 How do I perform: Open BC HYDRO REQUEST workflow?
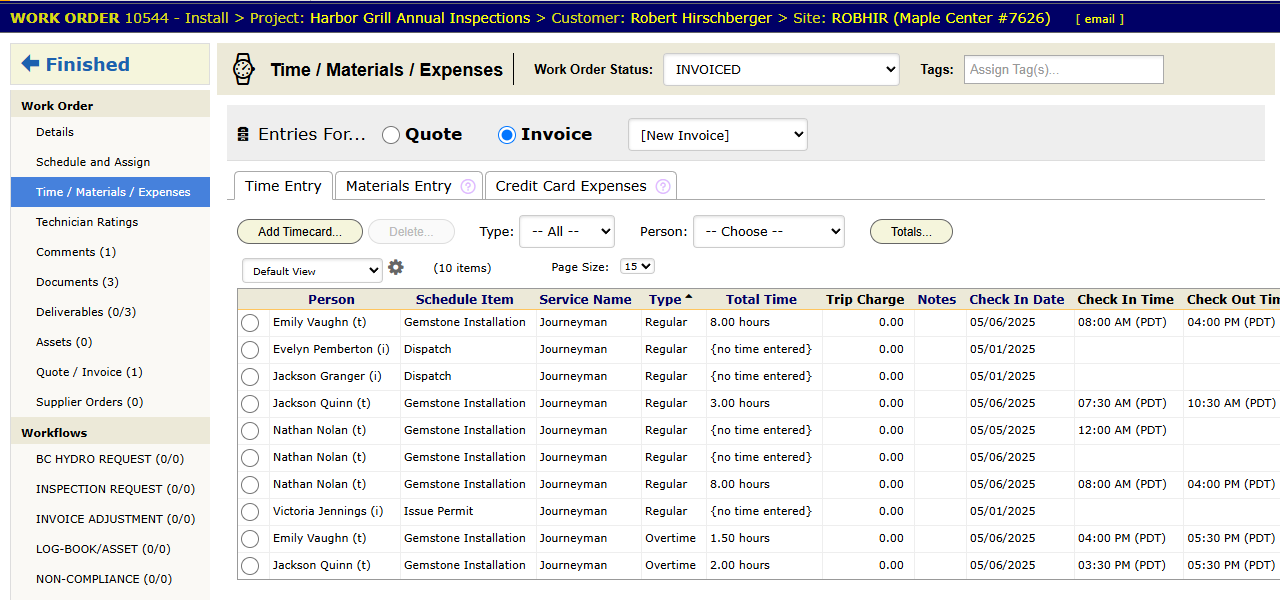point(110,459)
